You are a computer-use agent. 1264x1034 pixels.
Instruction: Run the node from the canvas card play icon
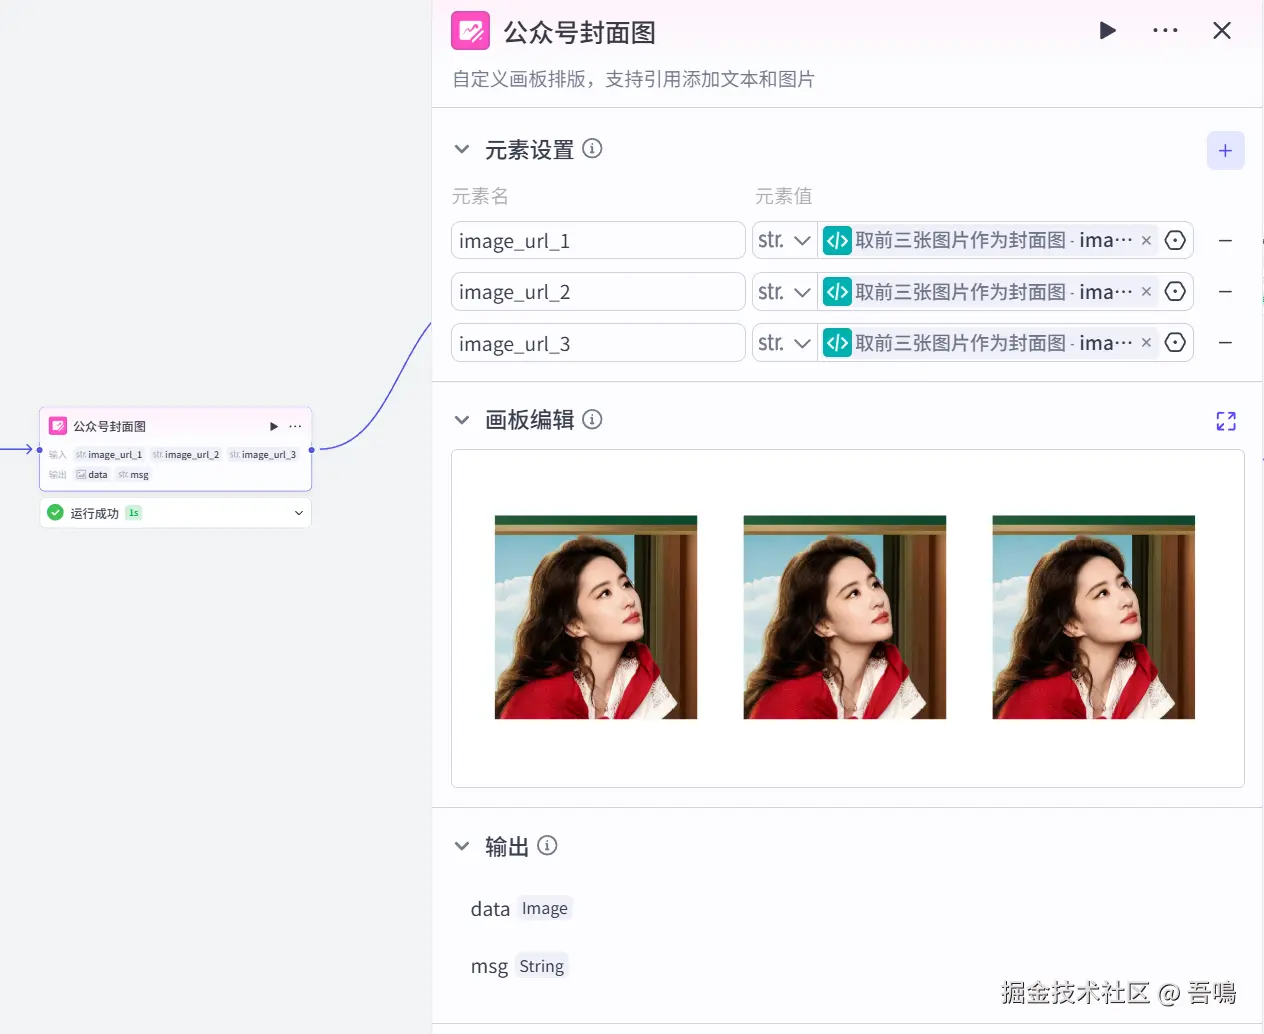pyautogui.click(x=274, y=426)
